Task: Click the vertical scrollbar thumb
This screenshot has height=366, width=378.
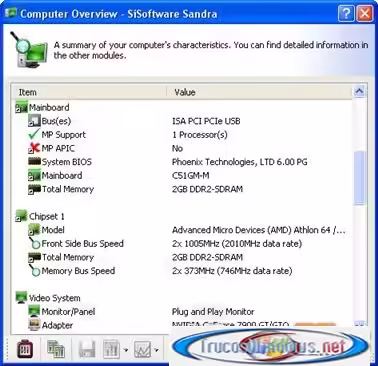Action: (359, 178)
